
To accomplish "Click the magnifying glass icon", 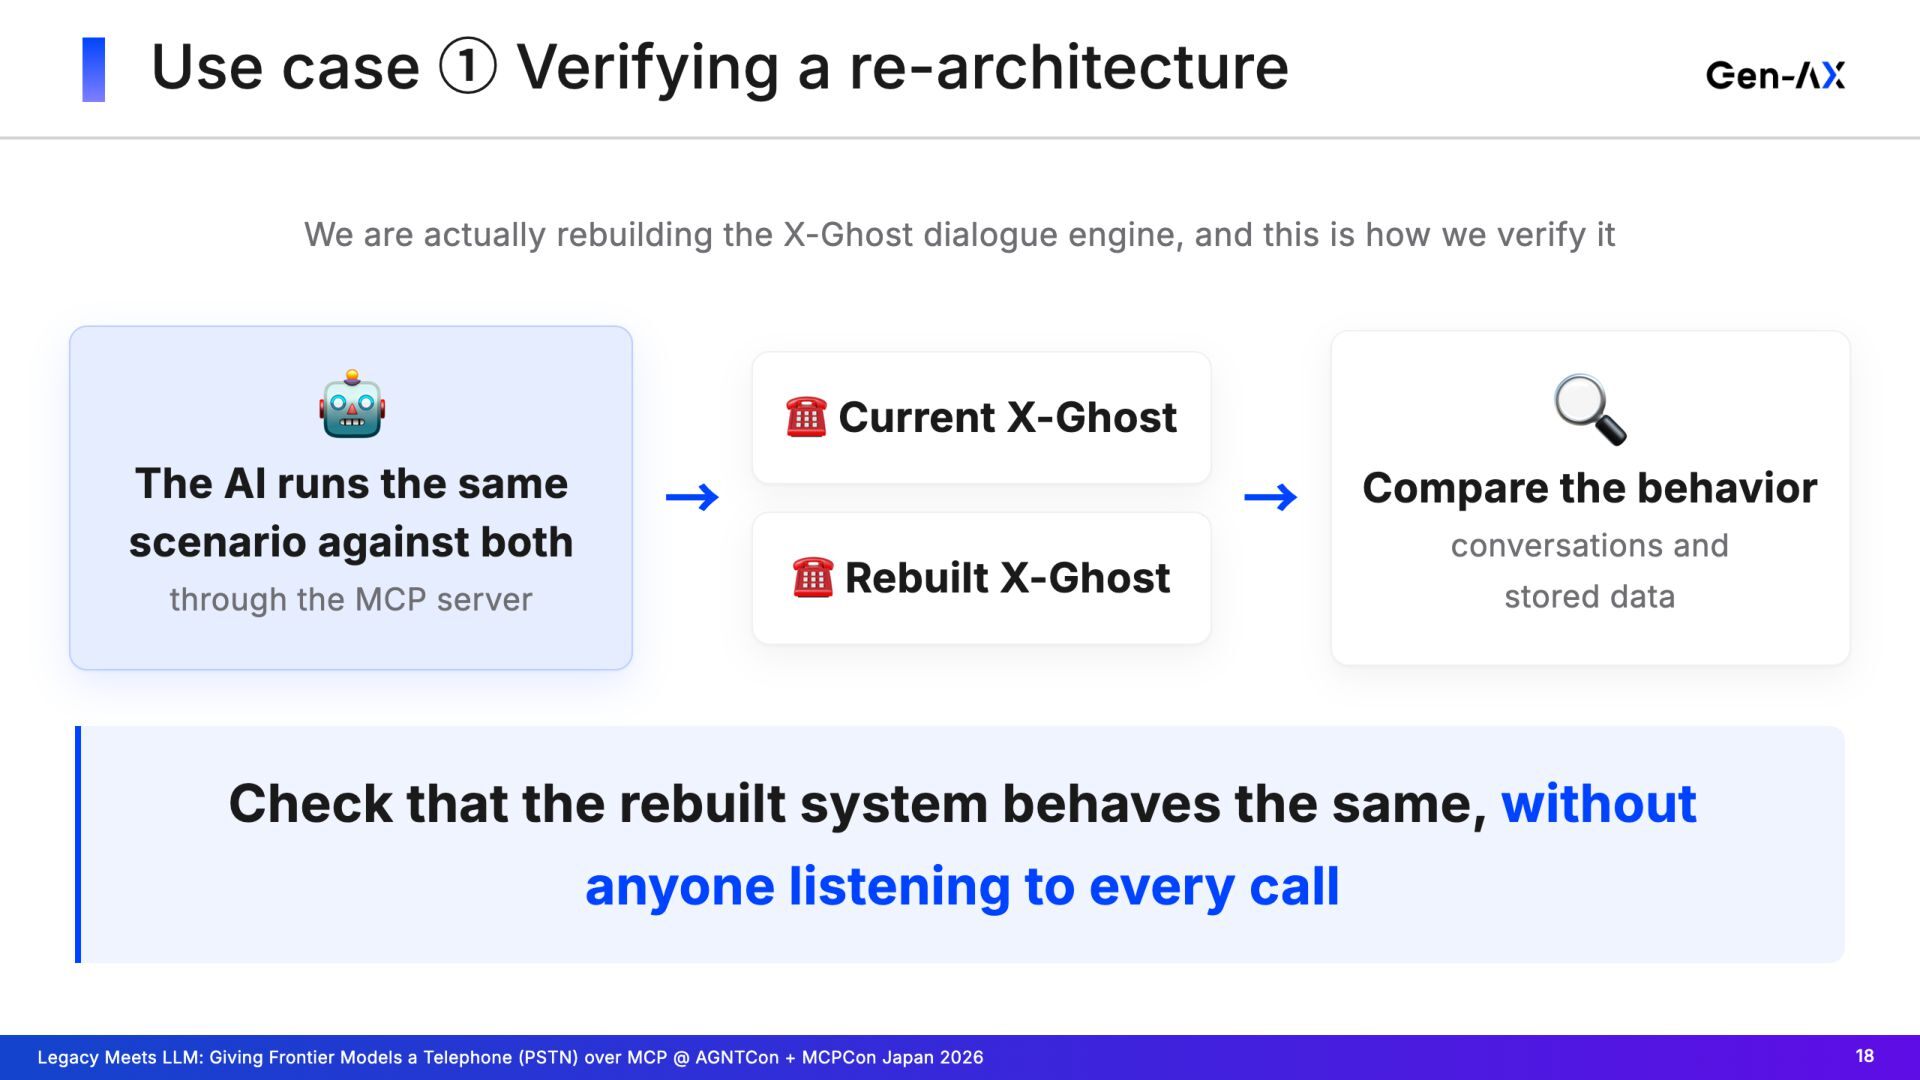I will click(x=1589, y=410).
